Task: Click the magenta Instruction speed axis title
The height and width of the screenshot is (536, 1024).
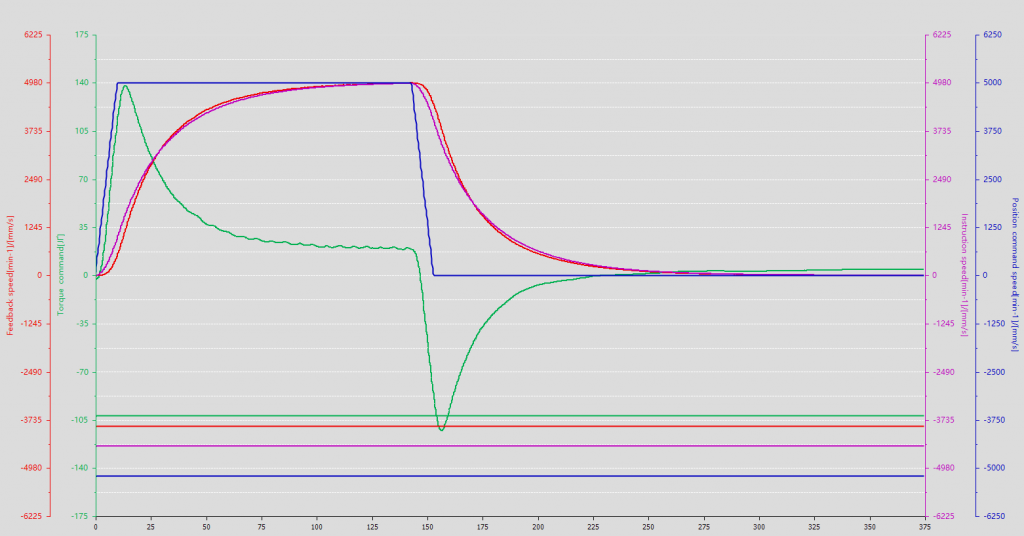Action: 964,275
